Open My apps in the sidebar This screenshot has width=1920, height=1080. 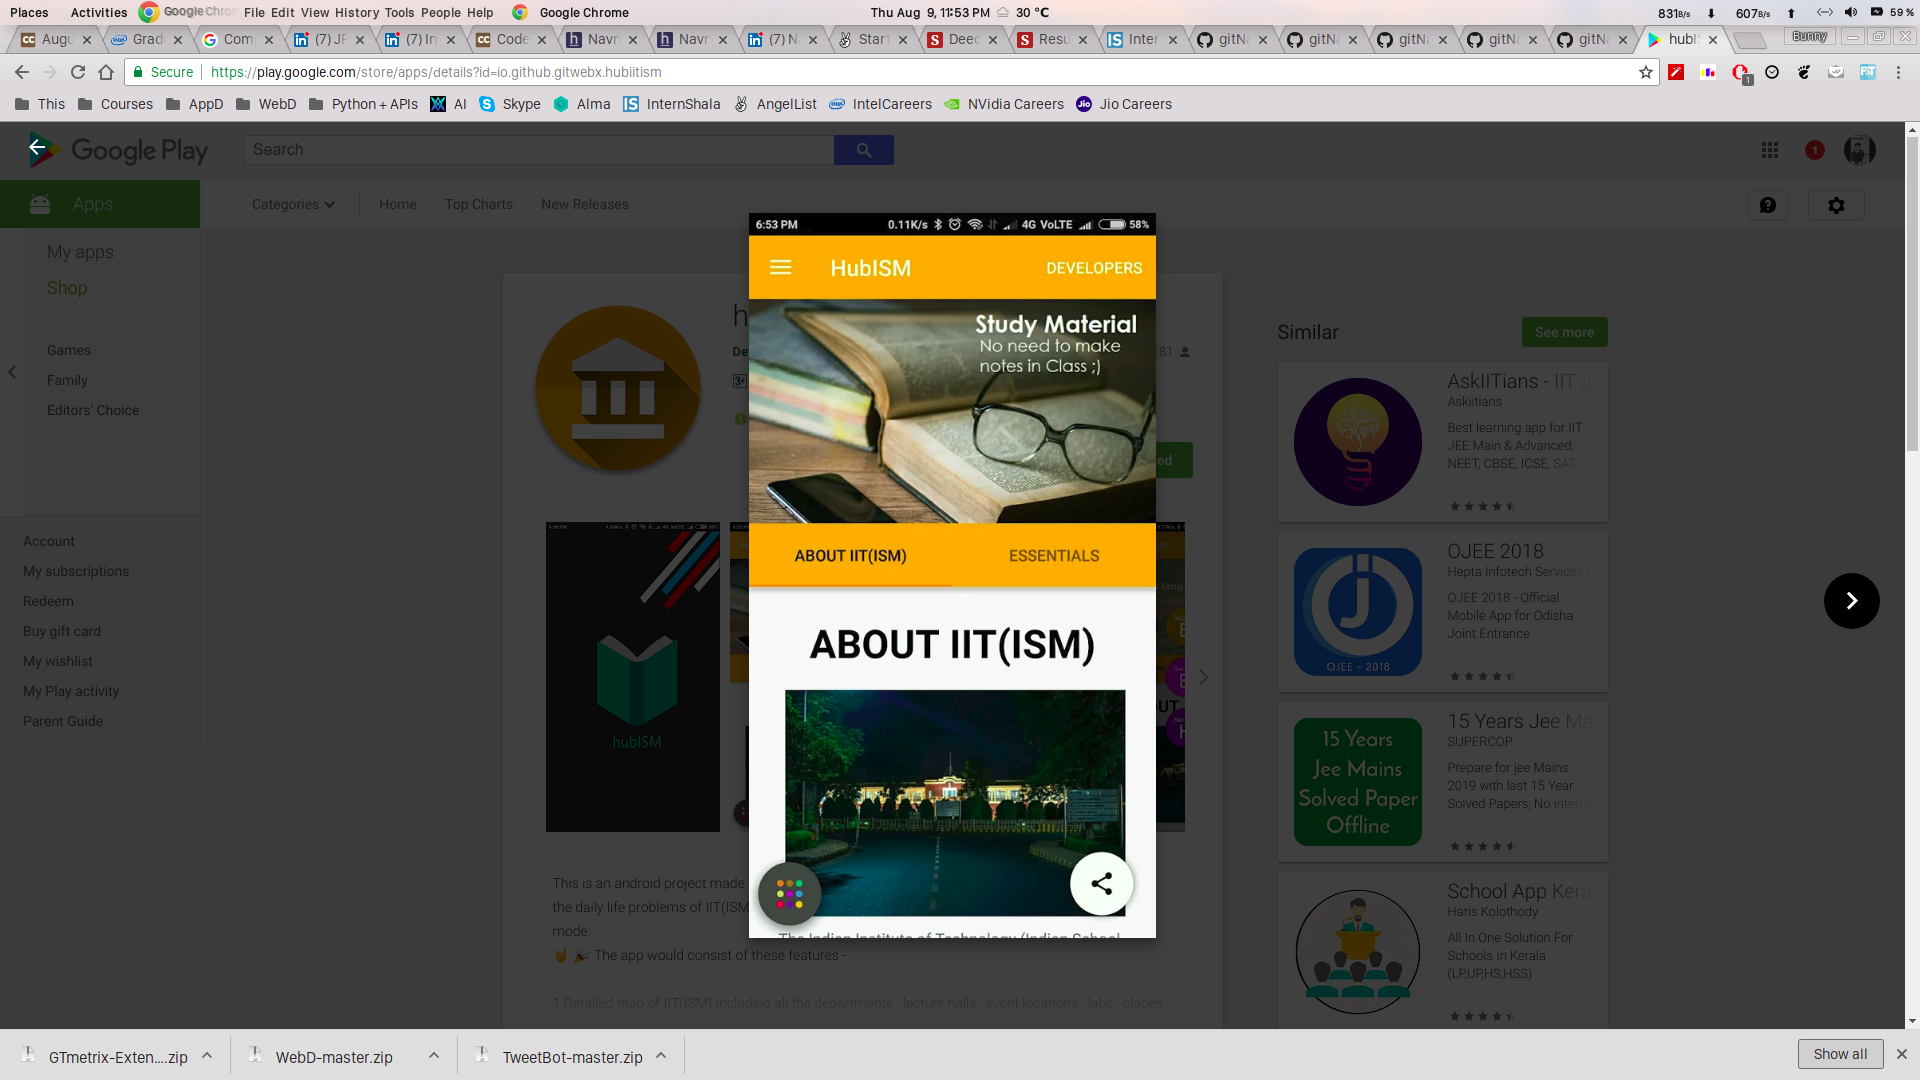pos(80,252)
